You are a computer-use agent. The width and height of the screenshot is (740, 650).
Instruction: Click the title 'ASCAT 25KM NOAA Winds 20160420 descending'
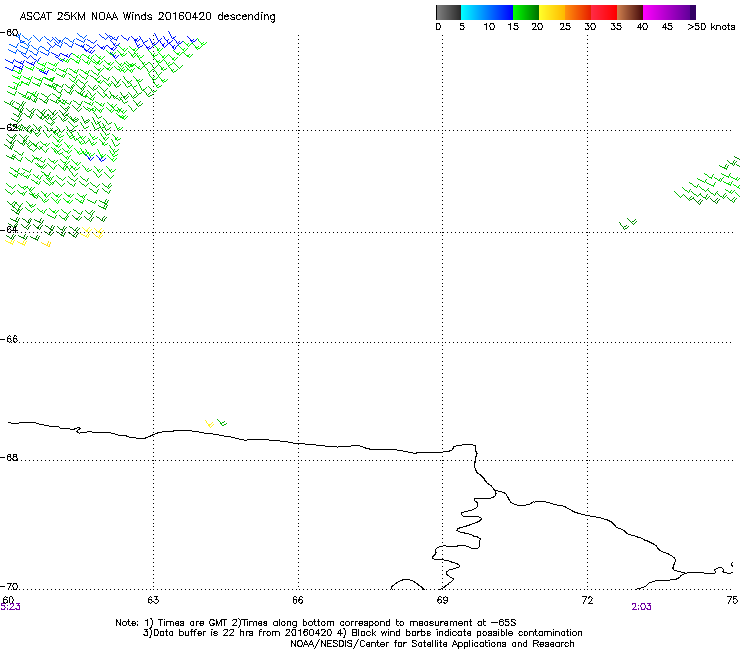click(x=147, y=17)
